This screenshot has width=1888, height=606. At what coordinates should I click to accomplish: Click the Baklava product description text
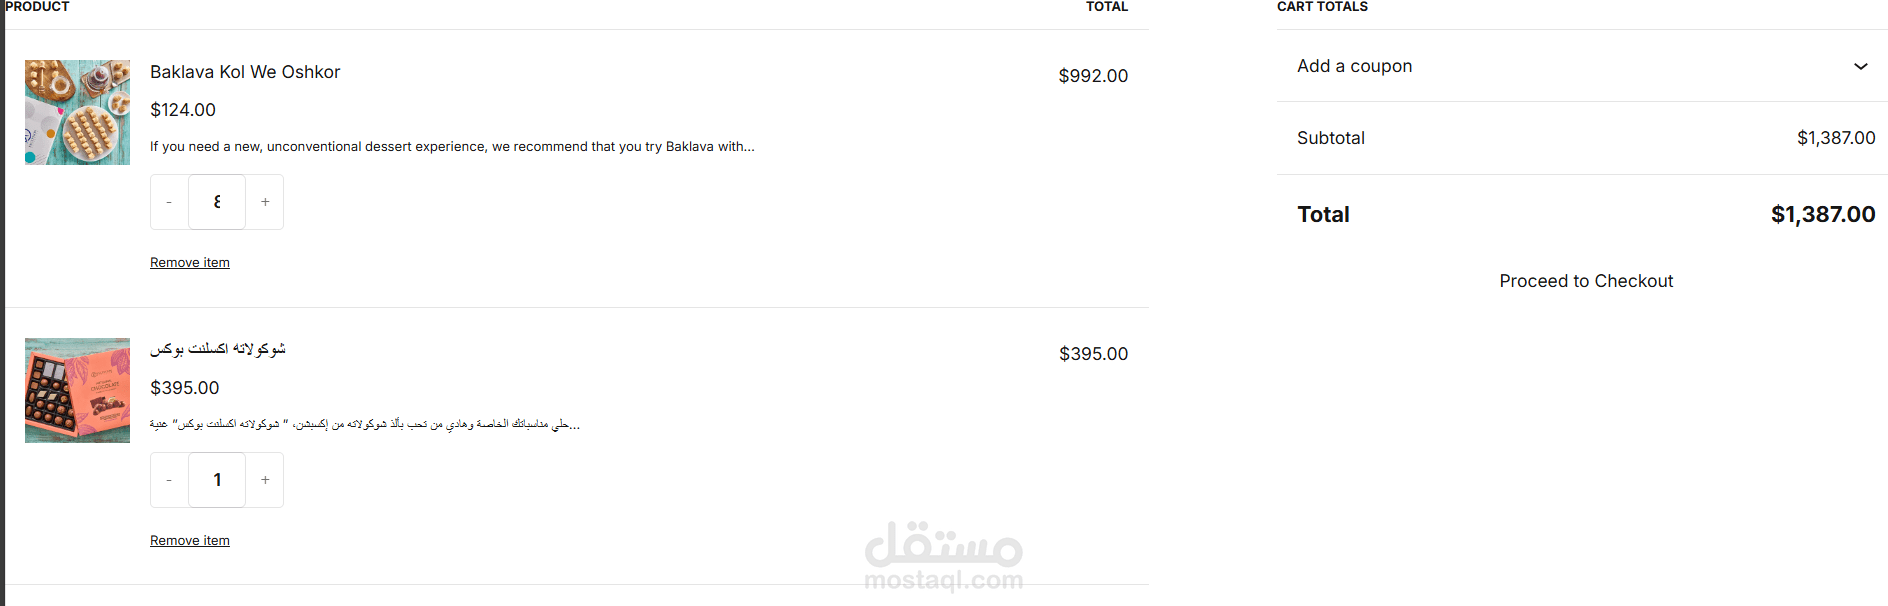point(452,147)
